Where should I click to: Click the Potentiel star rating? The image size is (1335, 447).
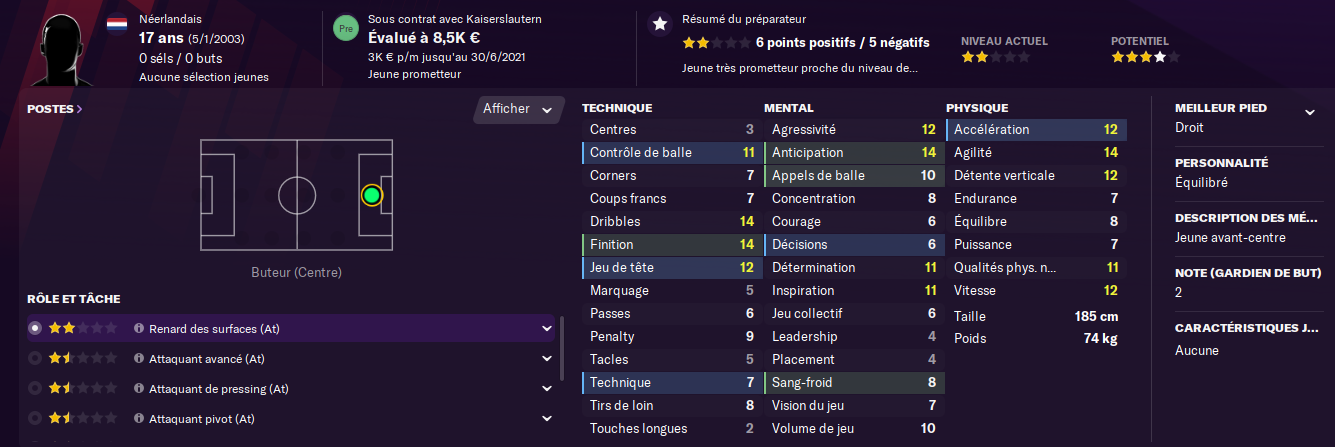click(x=1138, y=58)
